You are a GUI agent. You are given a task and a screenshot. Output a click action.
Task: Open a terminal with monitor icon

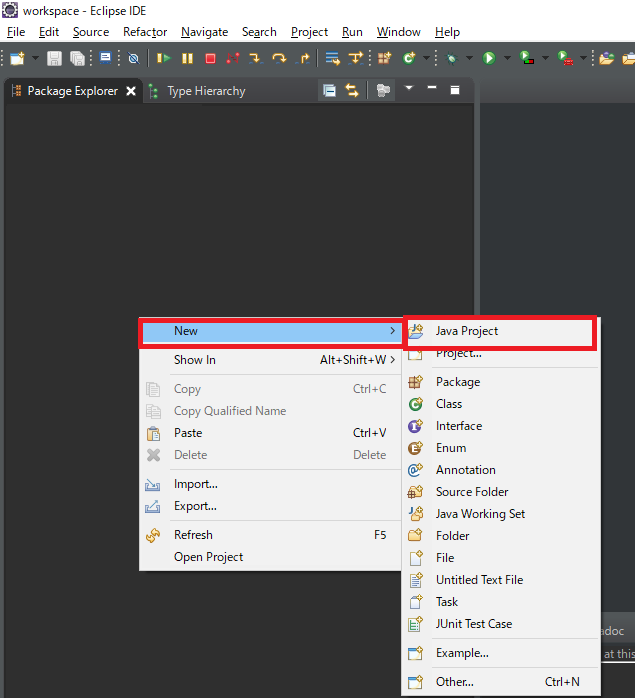[105, 58]
